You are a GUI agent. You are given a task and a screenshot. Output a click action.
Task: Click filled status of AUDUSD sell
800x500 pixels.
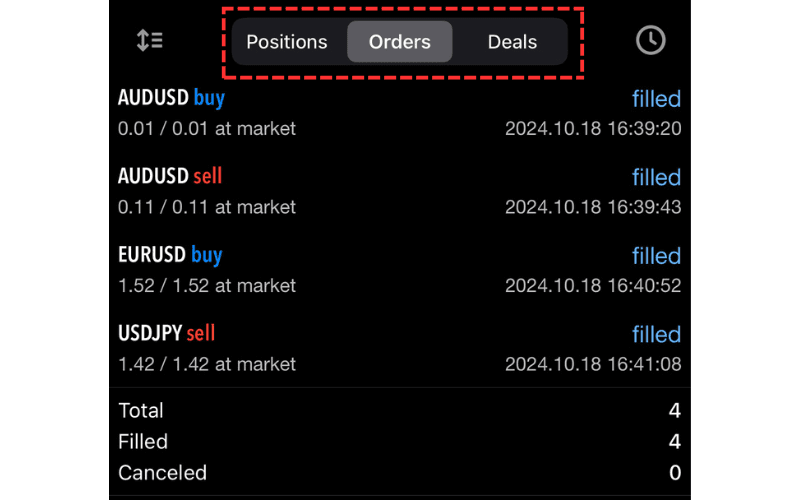(x=656, y=178)
